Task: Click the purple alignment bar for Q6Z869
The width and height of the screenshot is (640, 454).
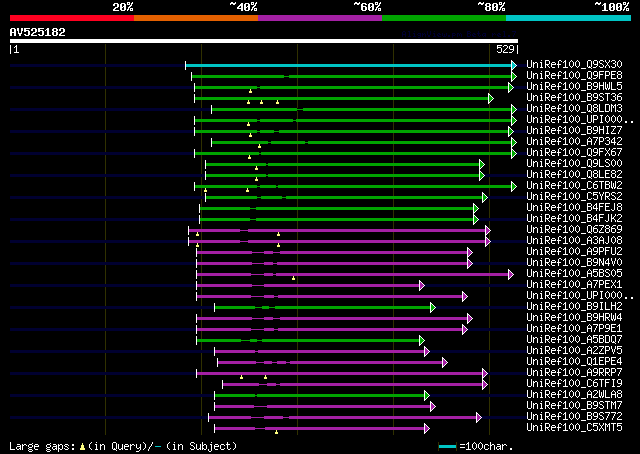Action: 340,231
